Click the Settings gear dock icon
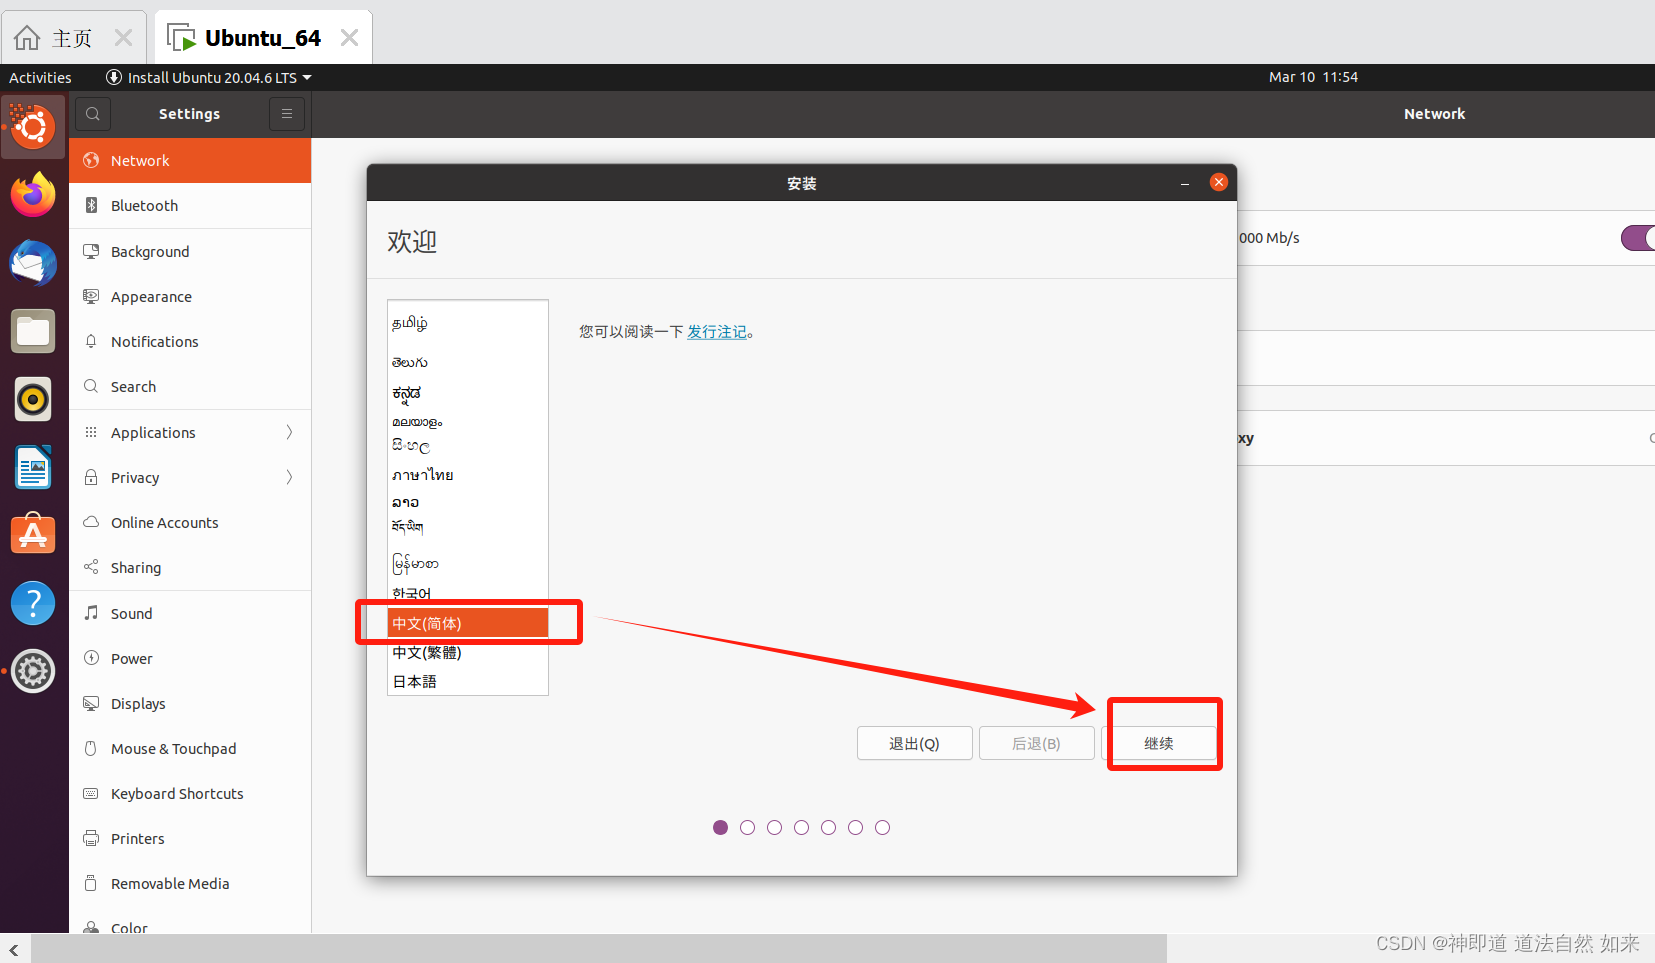The width and height of the screenshot is (1655, 963). click(x=33, y=671)
